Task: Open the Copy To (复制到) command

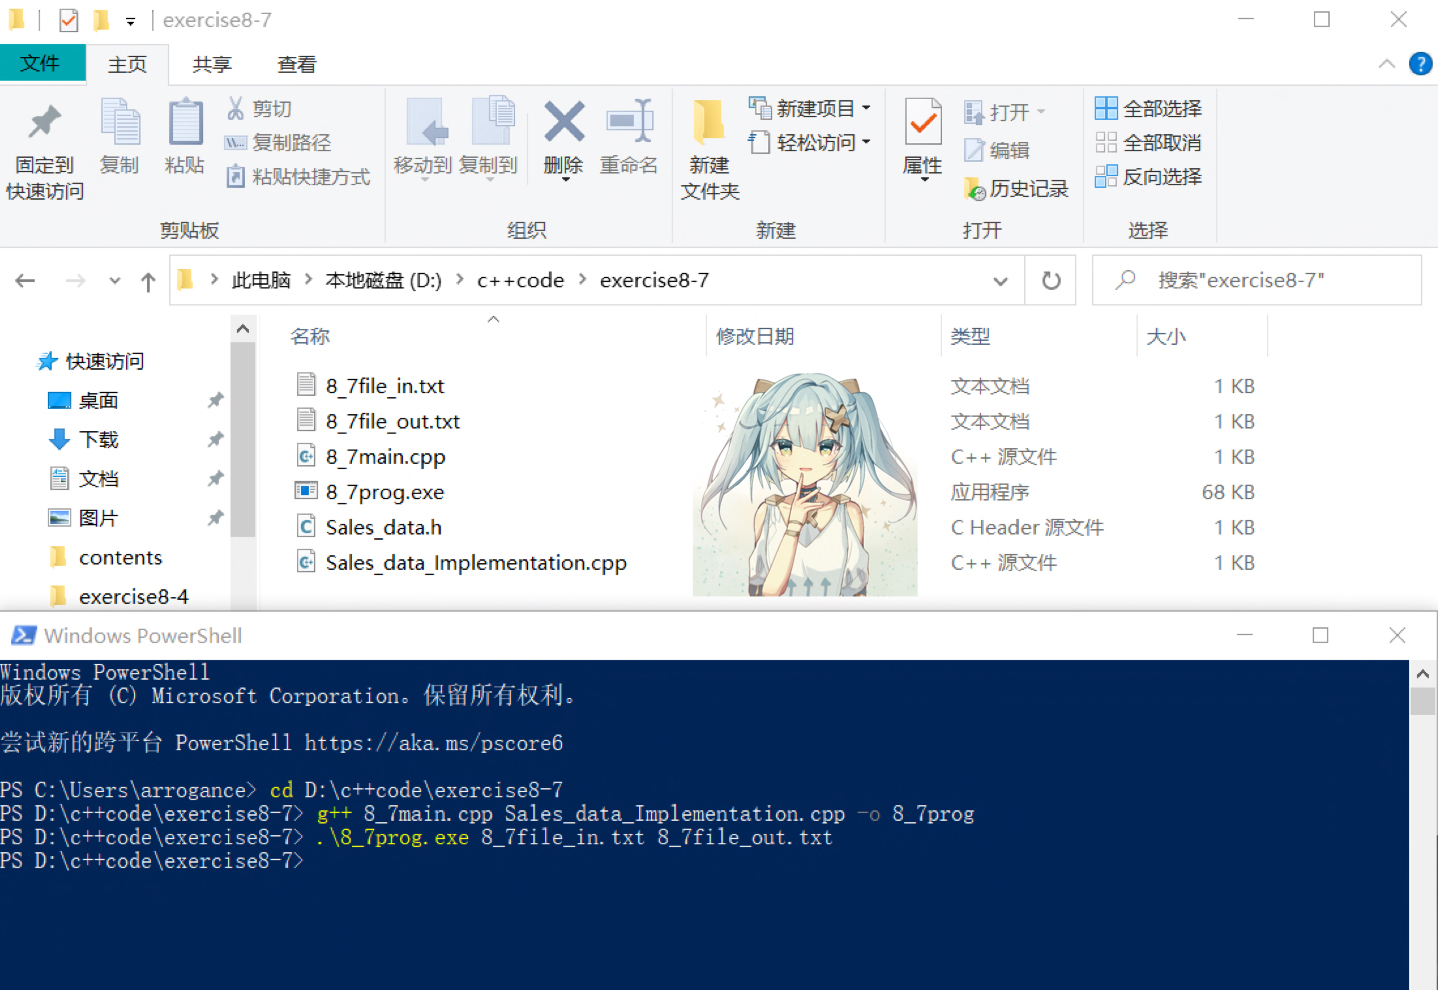Action: (489, 137)
